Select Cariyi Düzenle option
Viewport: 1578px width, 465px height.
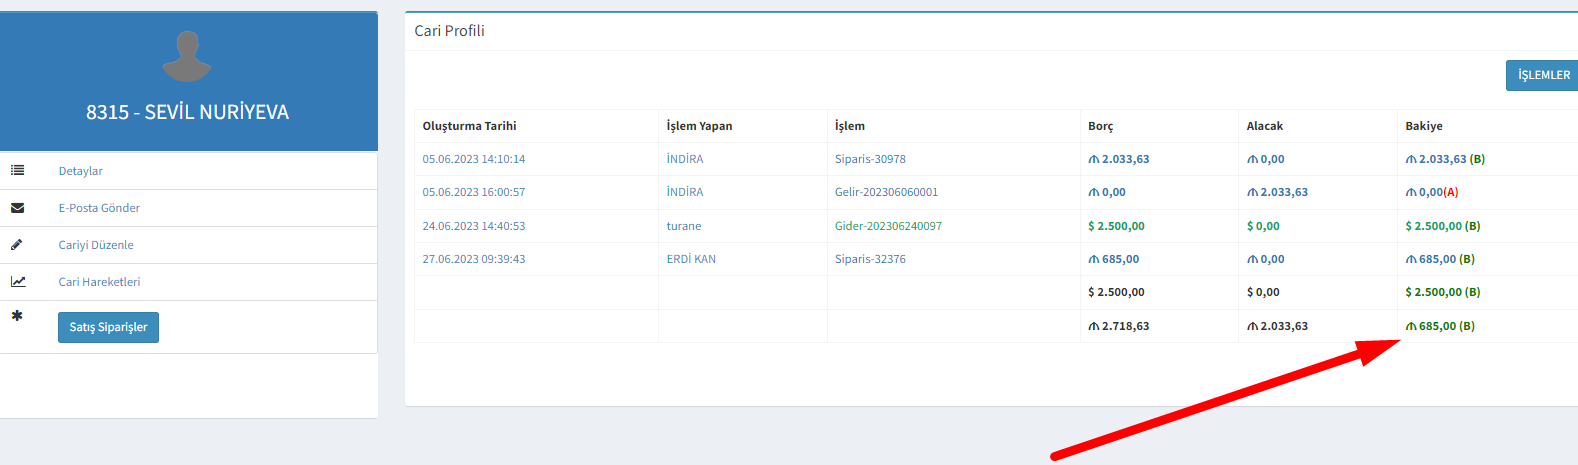tap(96, 245)
